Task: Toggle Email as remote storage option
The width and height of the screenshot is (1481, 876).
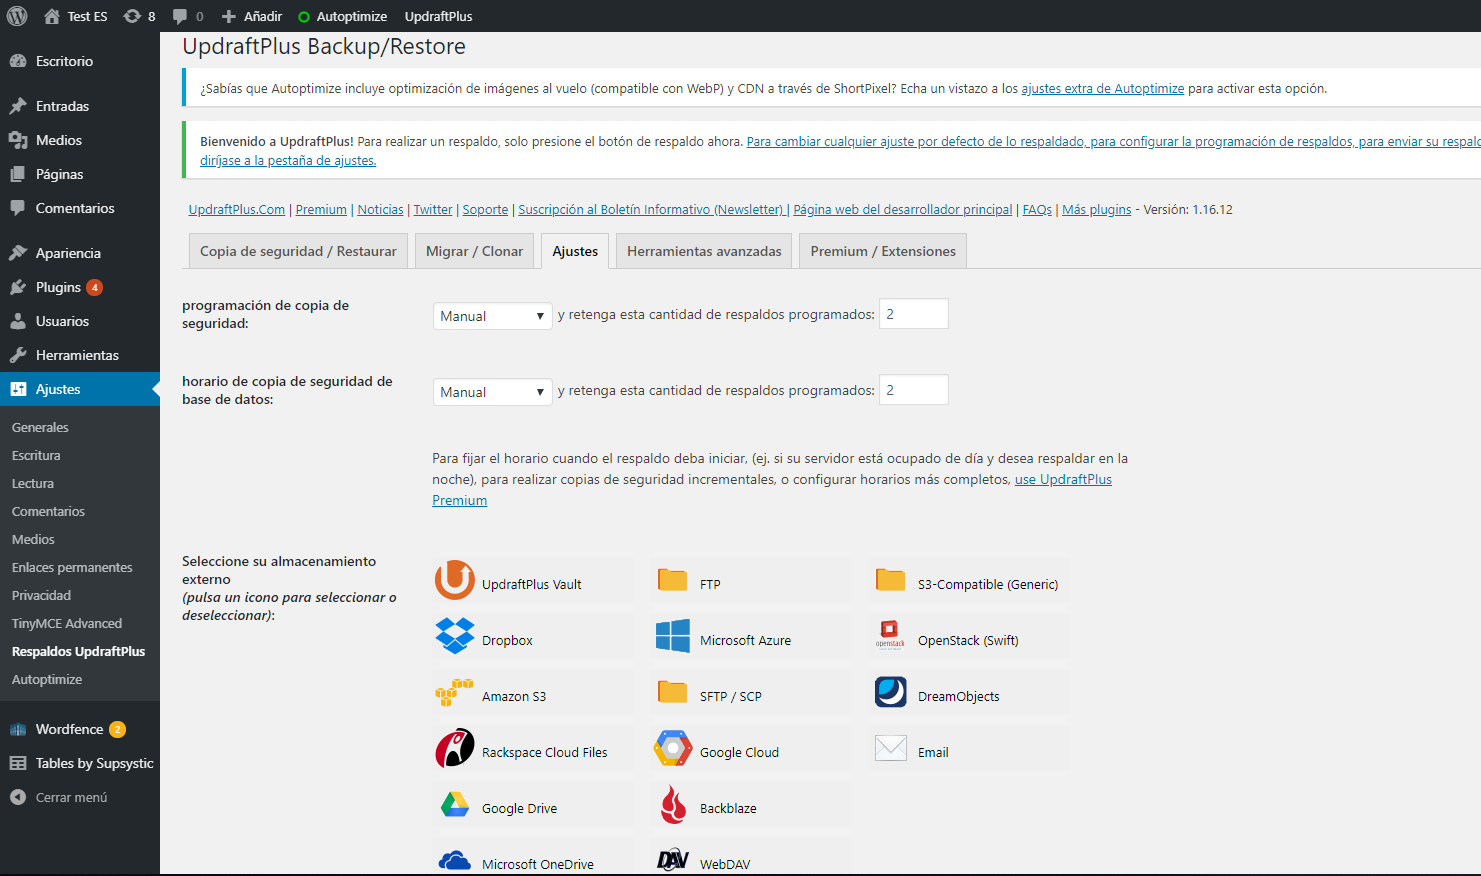Action: [x=891, y=749]
